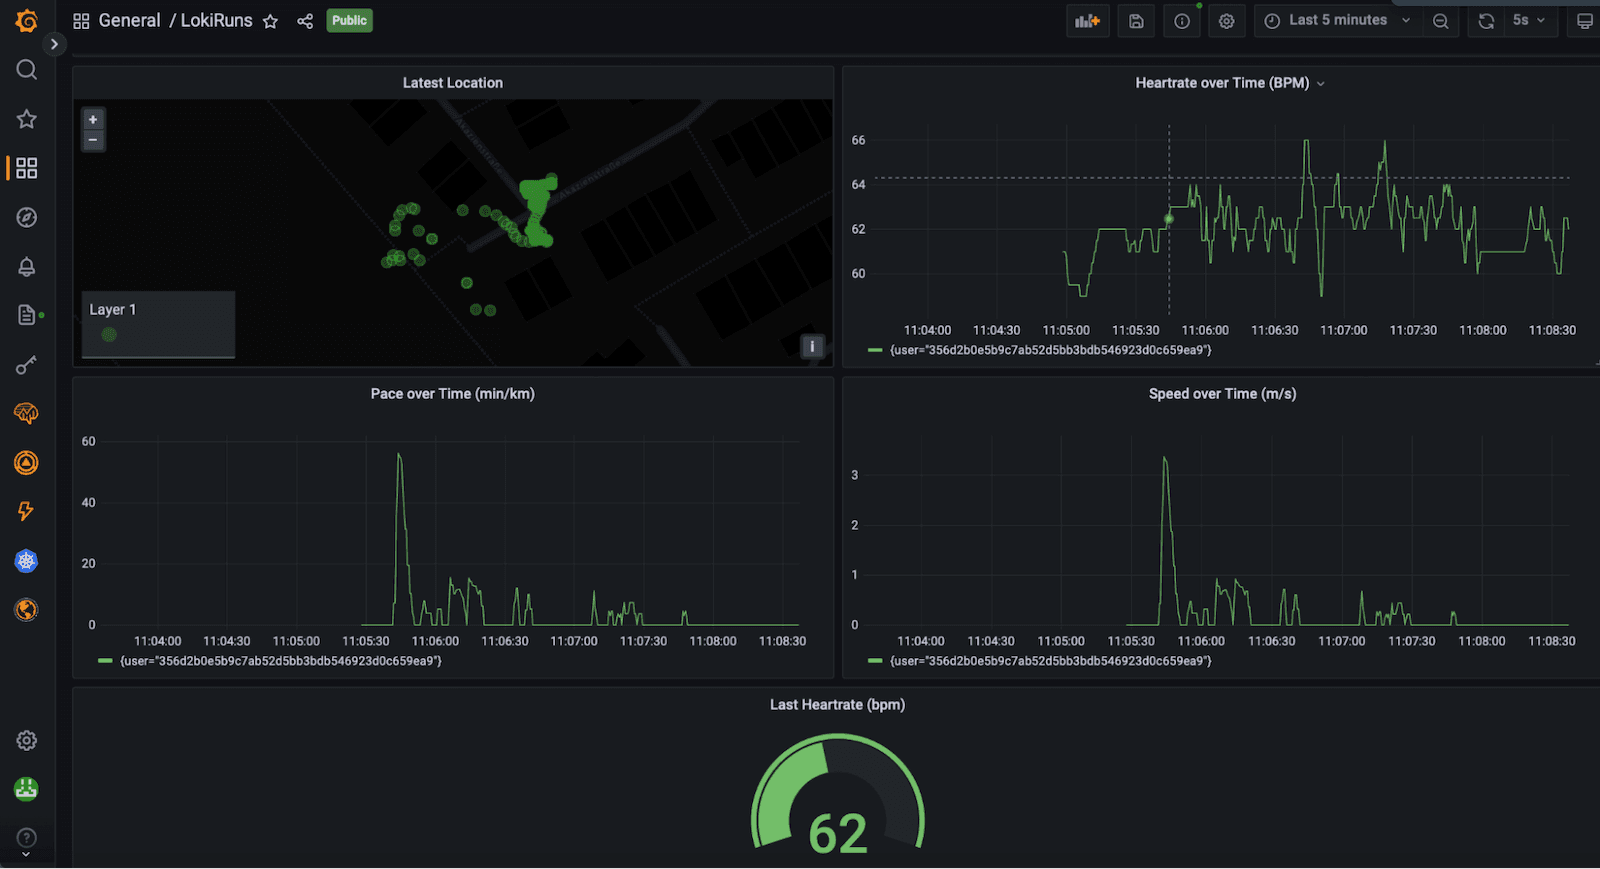Screen dimensions: 1600x869
Task: Open the Last 5 minutes time picker
Action: pos(1336,21)
